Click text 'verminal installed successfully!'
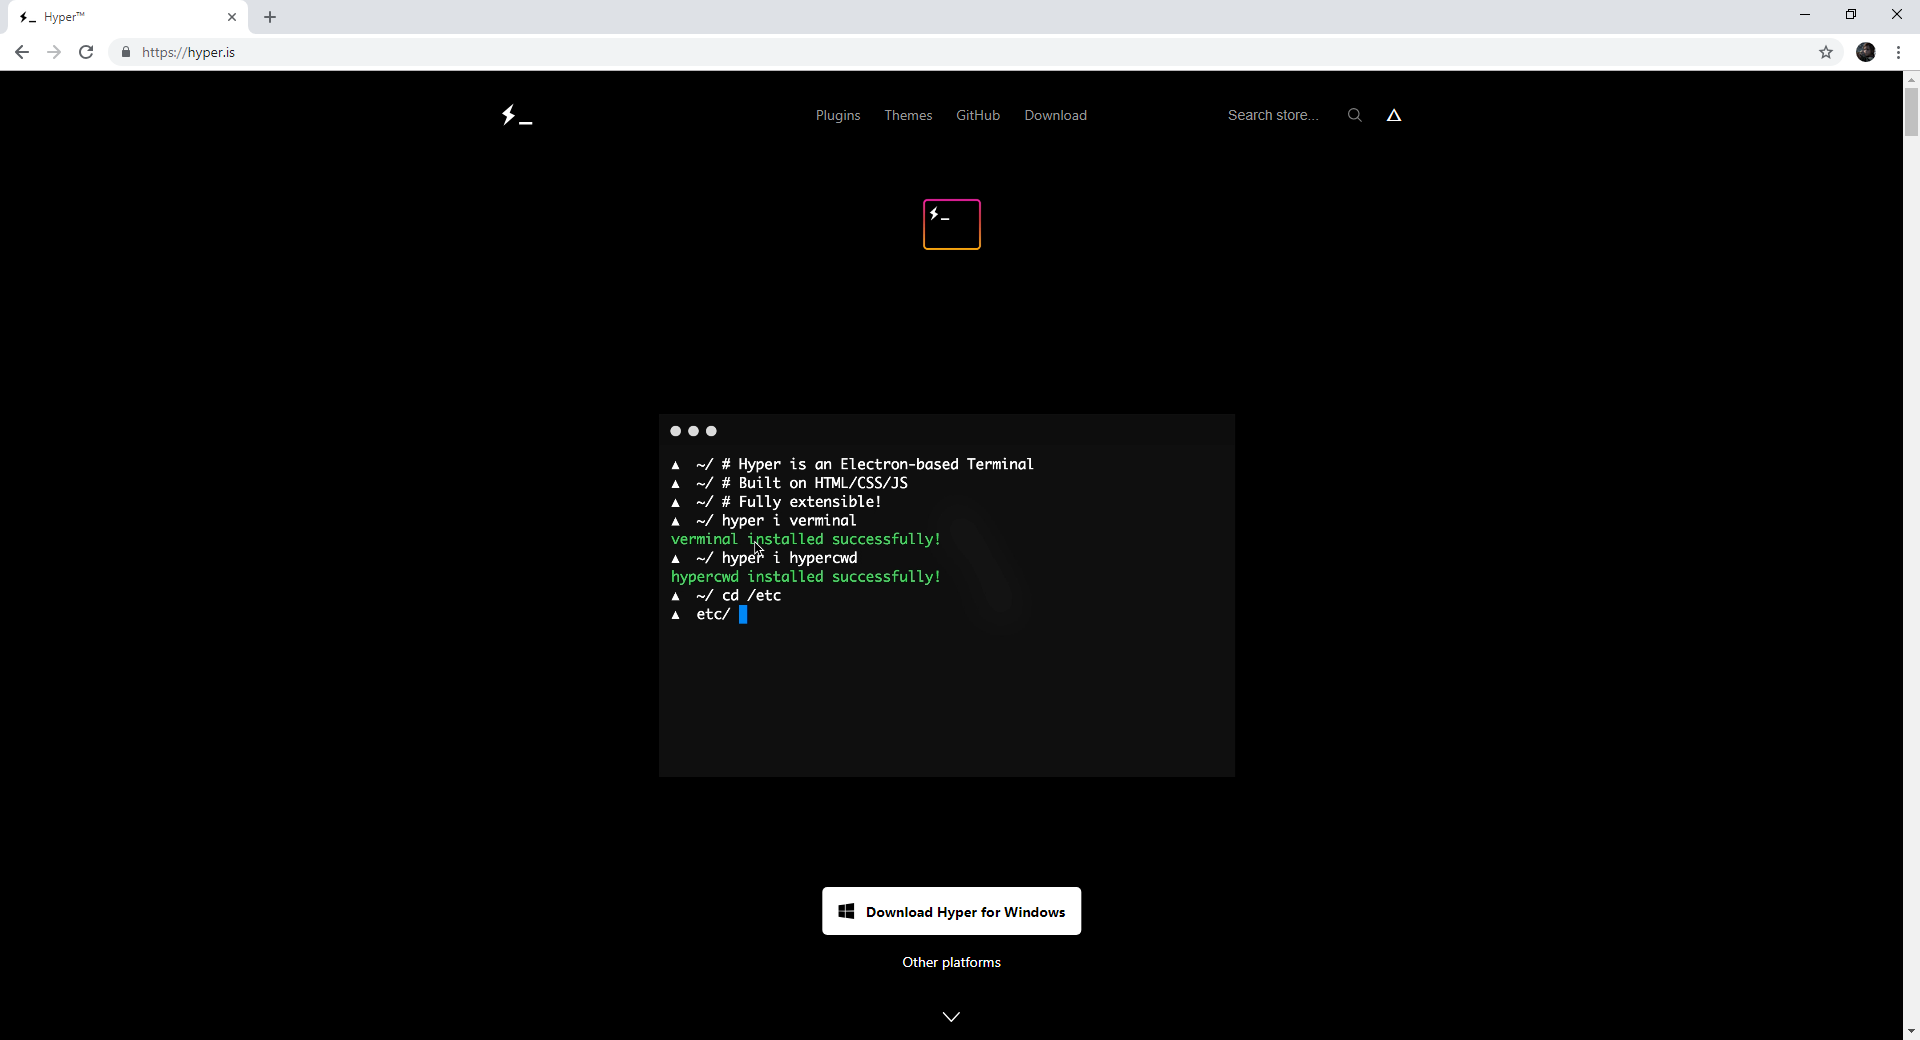The height and width of the screenshot is (1040, 1920). point(805,539)
